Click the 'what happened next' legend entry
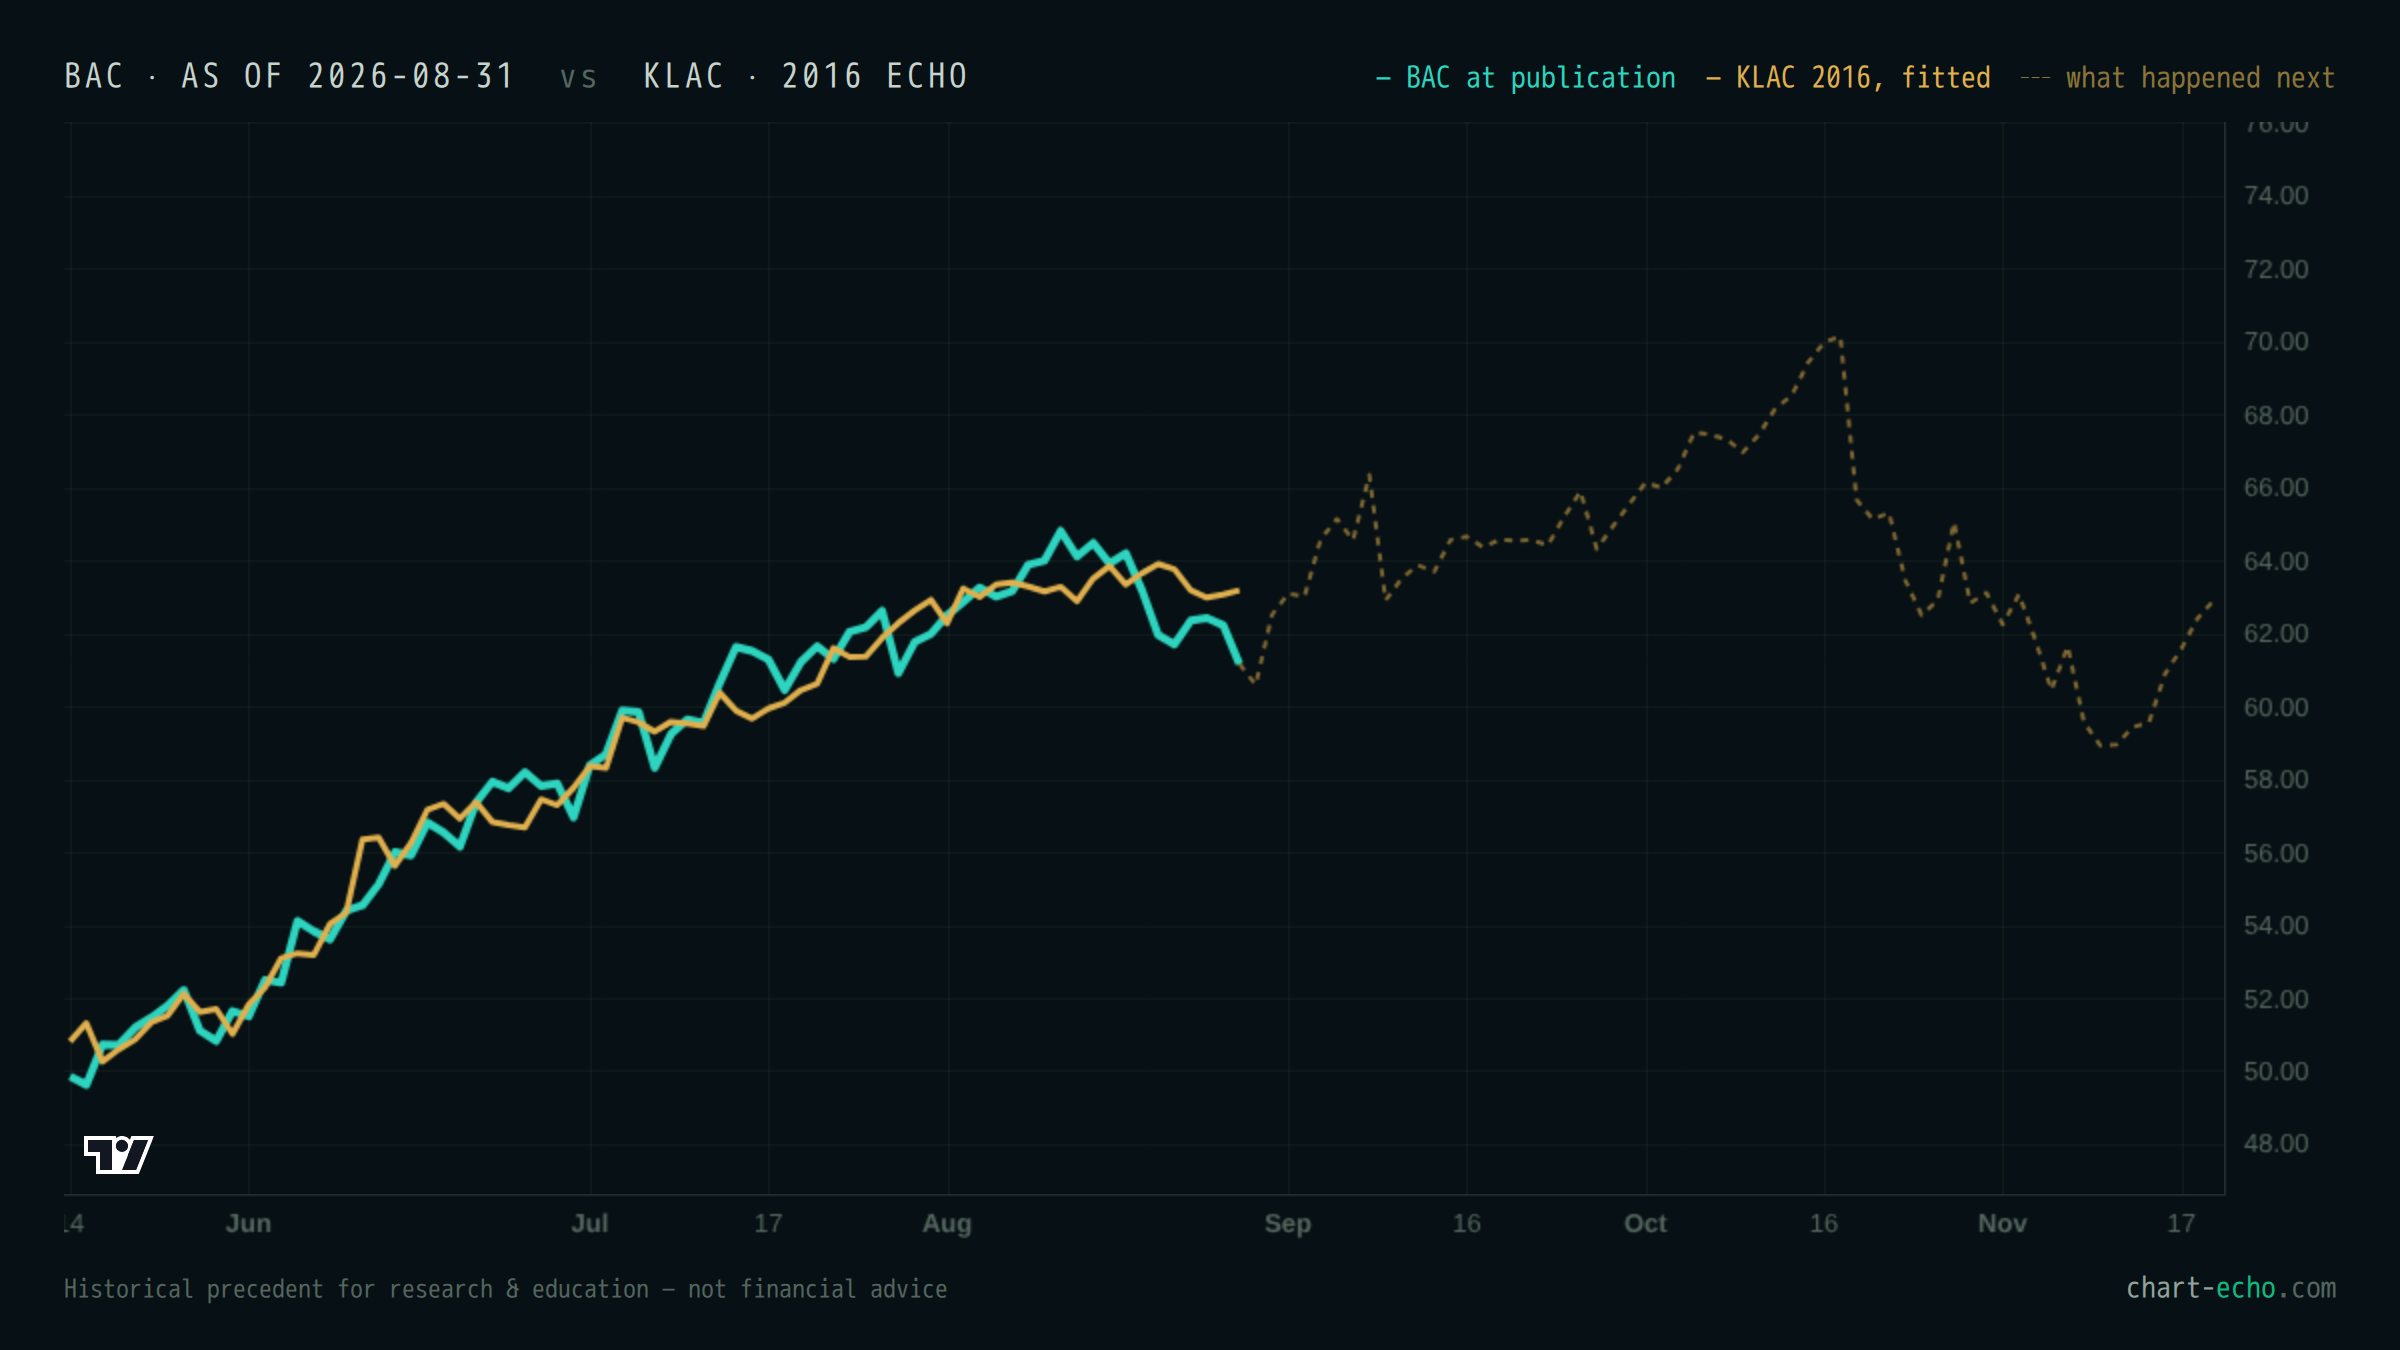 tap(2178, 78)
